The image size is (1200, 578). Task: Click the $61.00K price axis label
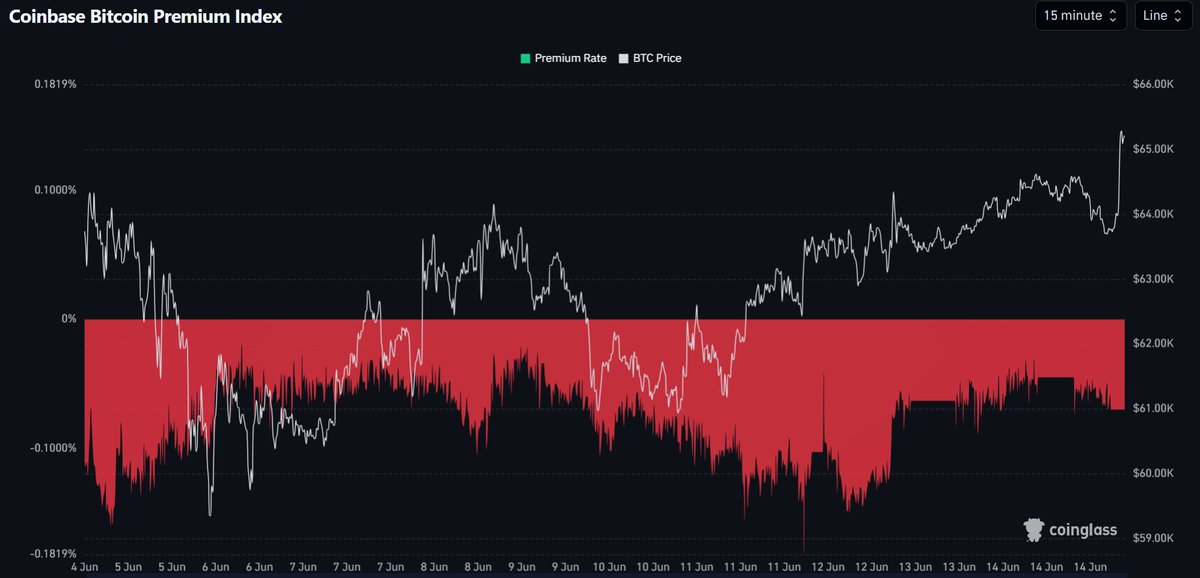point(1152,408)
